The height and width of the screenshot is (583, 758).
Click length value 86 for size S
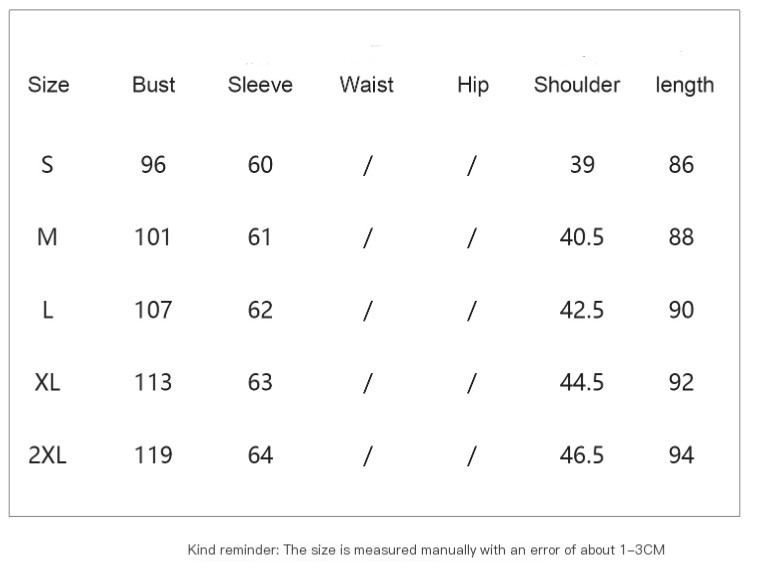(x=681, y=164)
